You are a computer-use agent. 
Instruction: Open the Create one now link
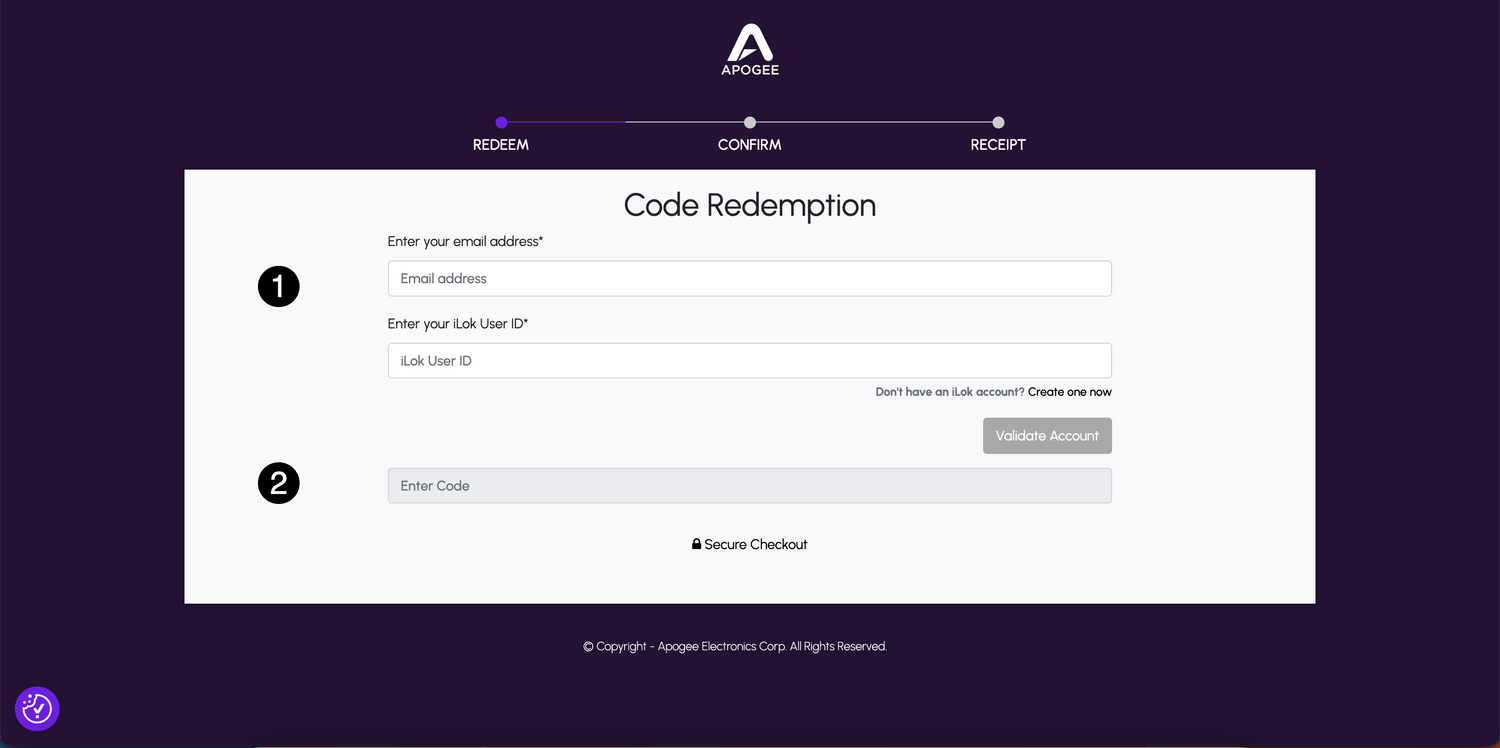coord(1070,392)
